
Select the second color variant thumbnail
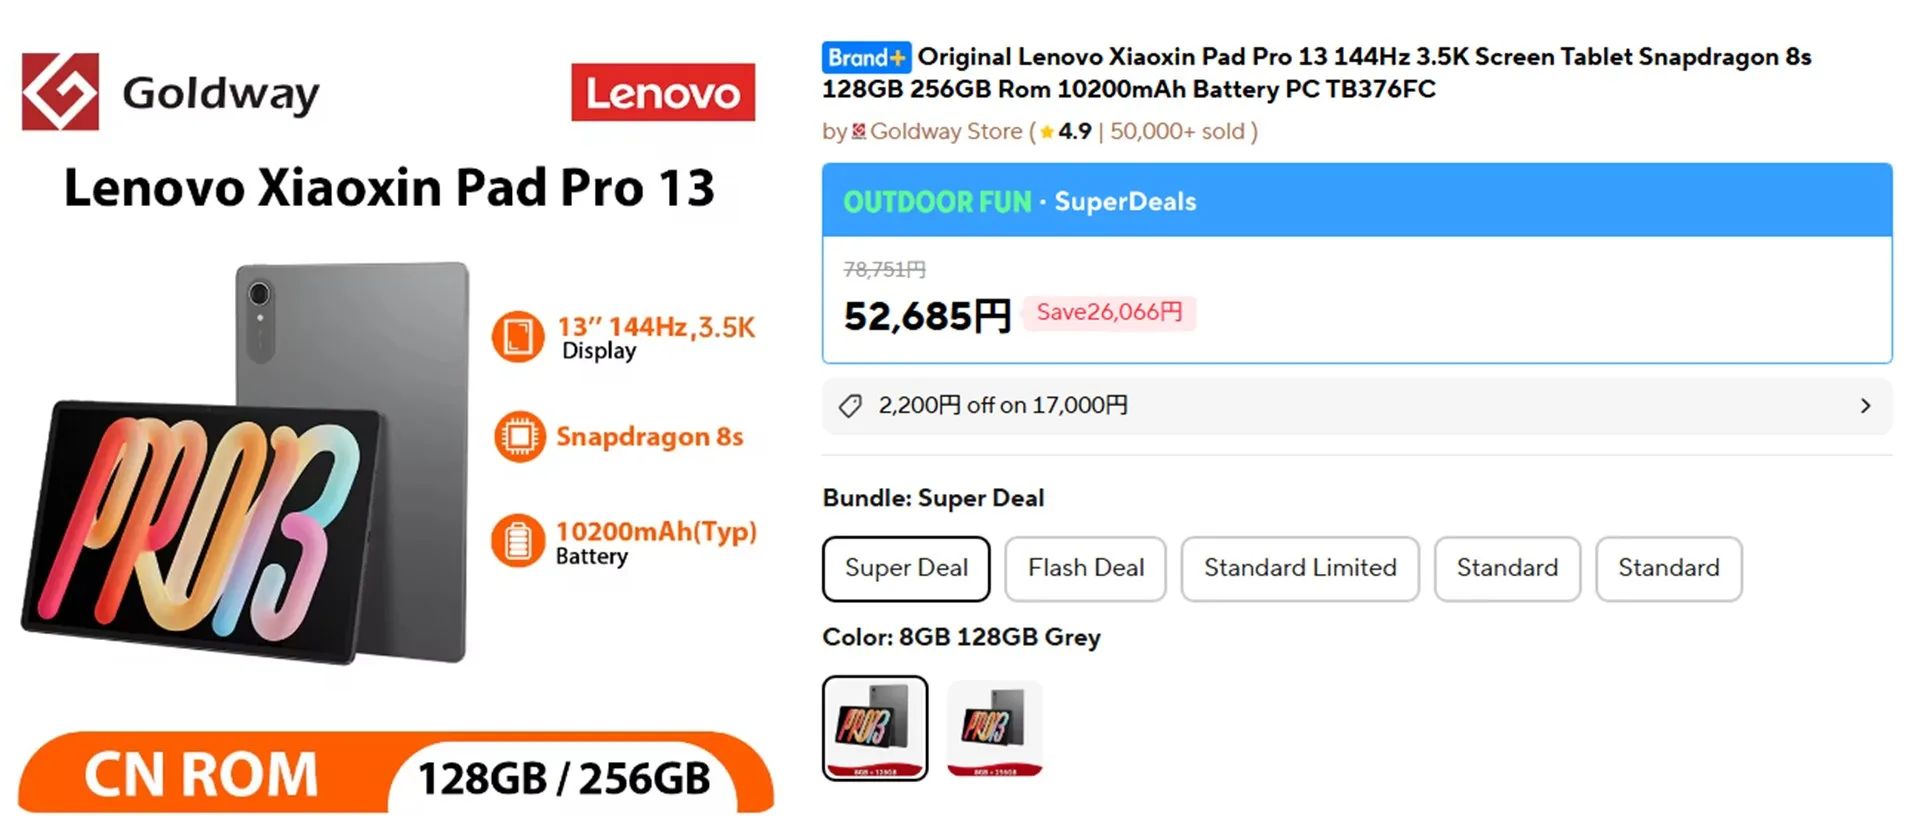[994, 727]
